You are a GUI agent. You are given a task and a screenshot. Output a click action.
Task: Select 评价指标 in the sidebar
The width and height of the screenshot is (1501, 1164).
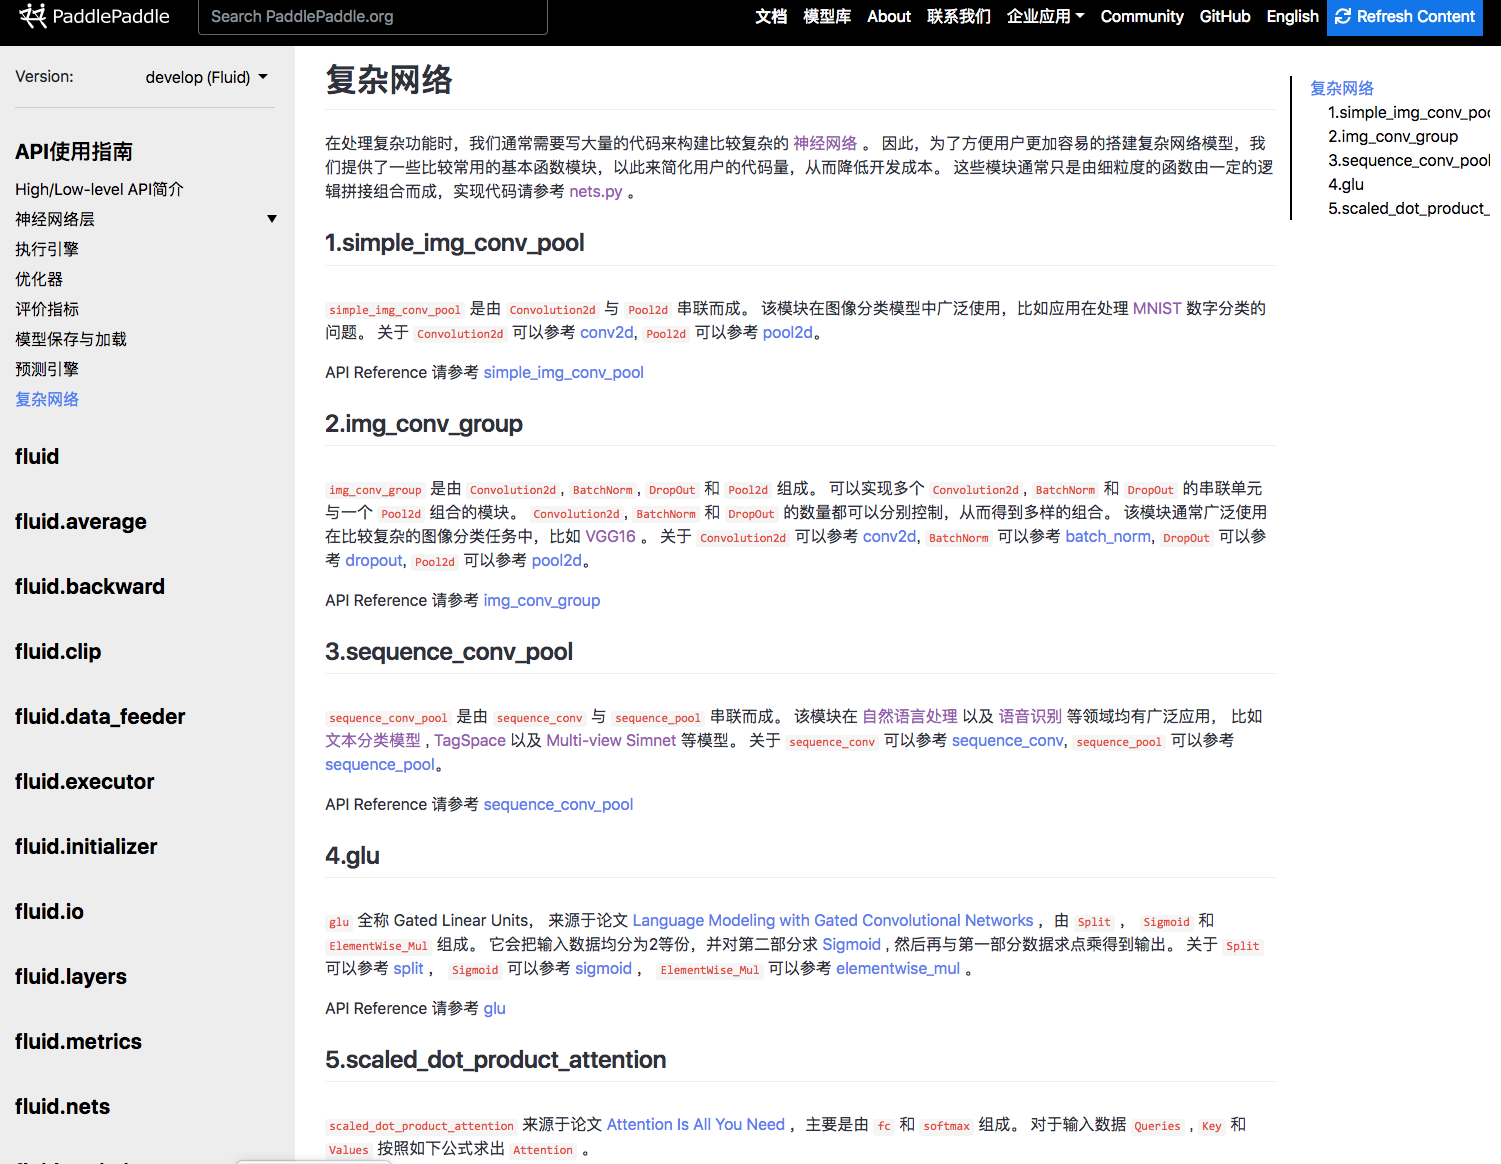click(47, 309)
